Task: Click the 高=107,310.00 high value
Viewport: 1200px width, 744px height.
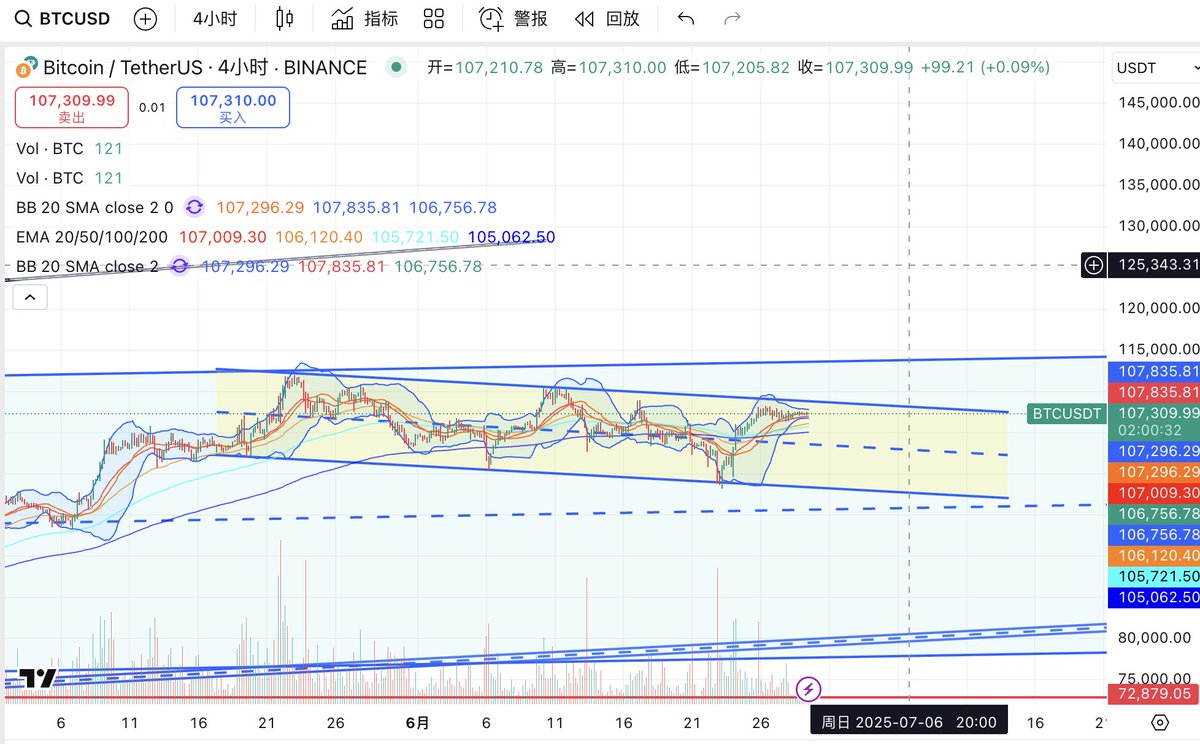Action: coord(608,68)
